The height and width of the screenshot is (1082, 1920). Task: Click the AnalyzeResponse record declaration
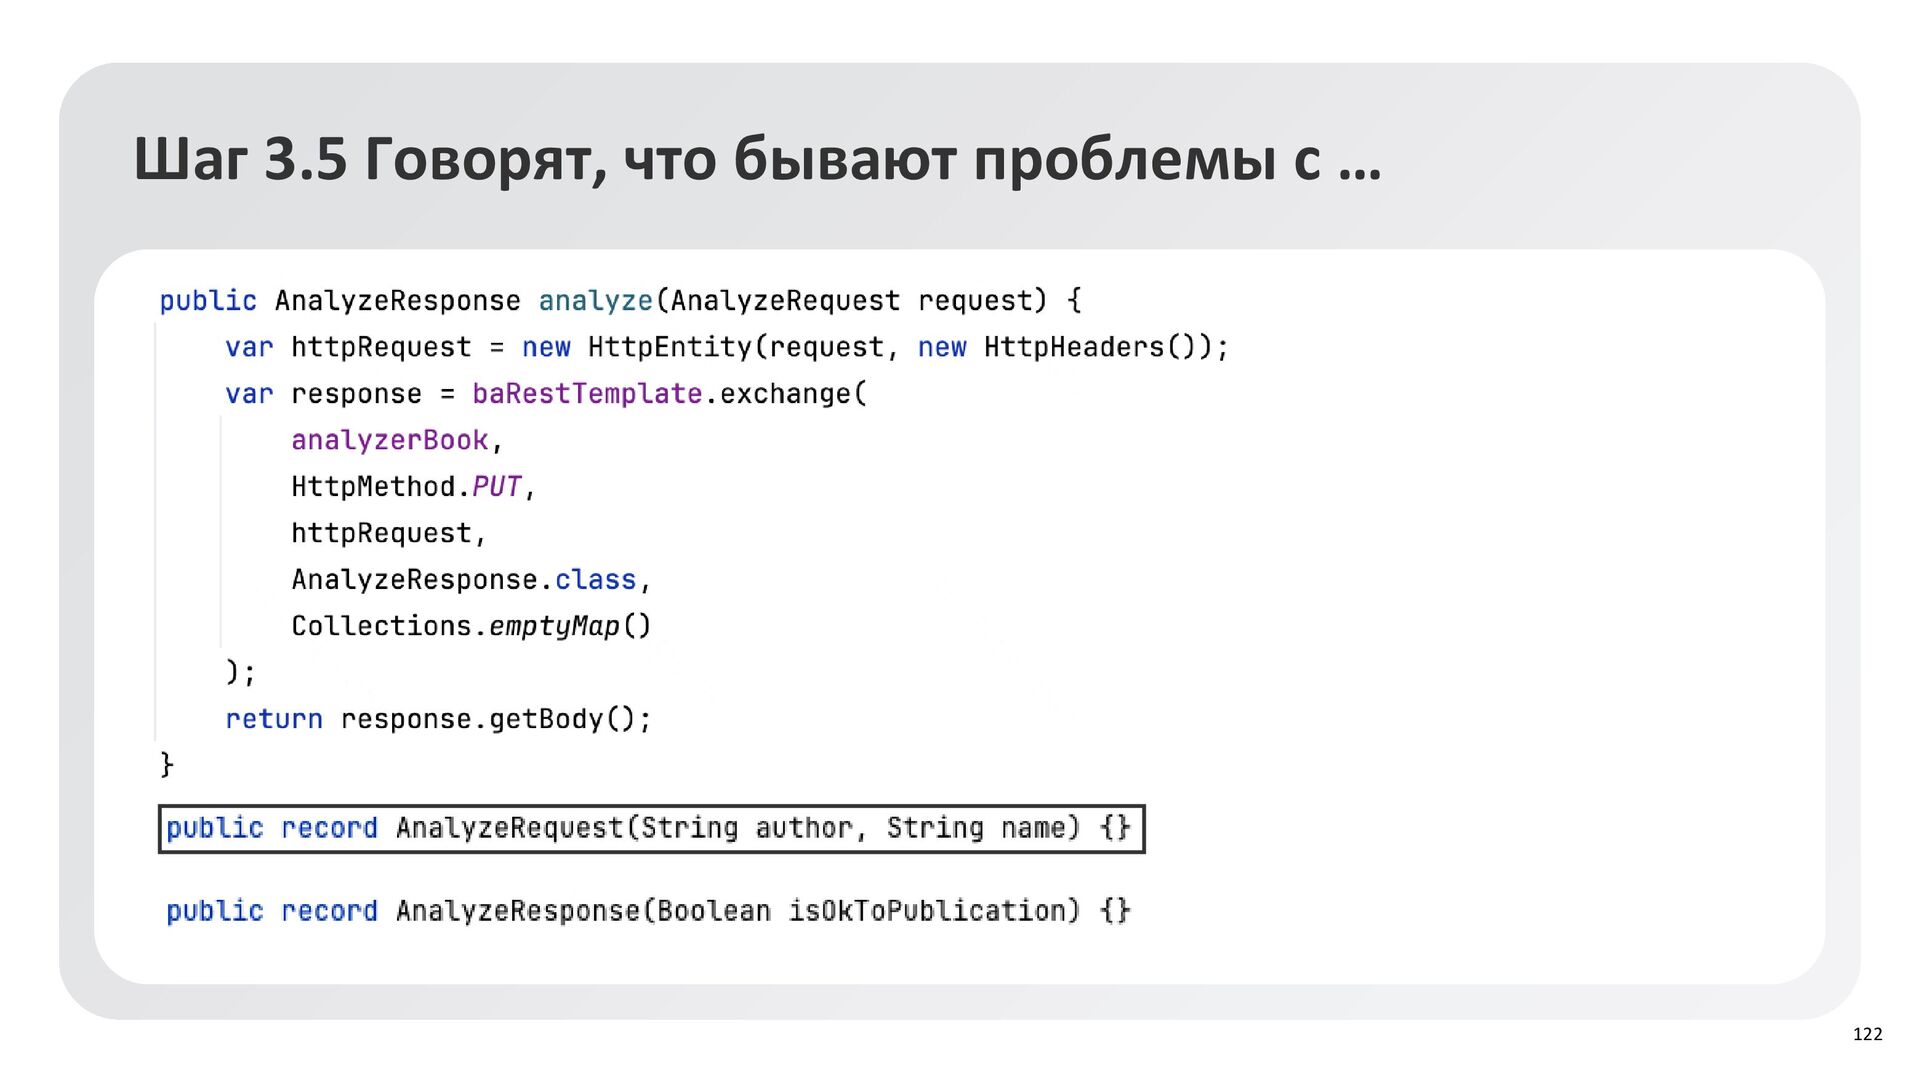[x=648, y=911]
